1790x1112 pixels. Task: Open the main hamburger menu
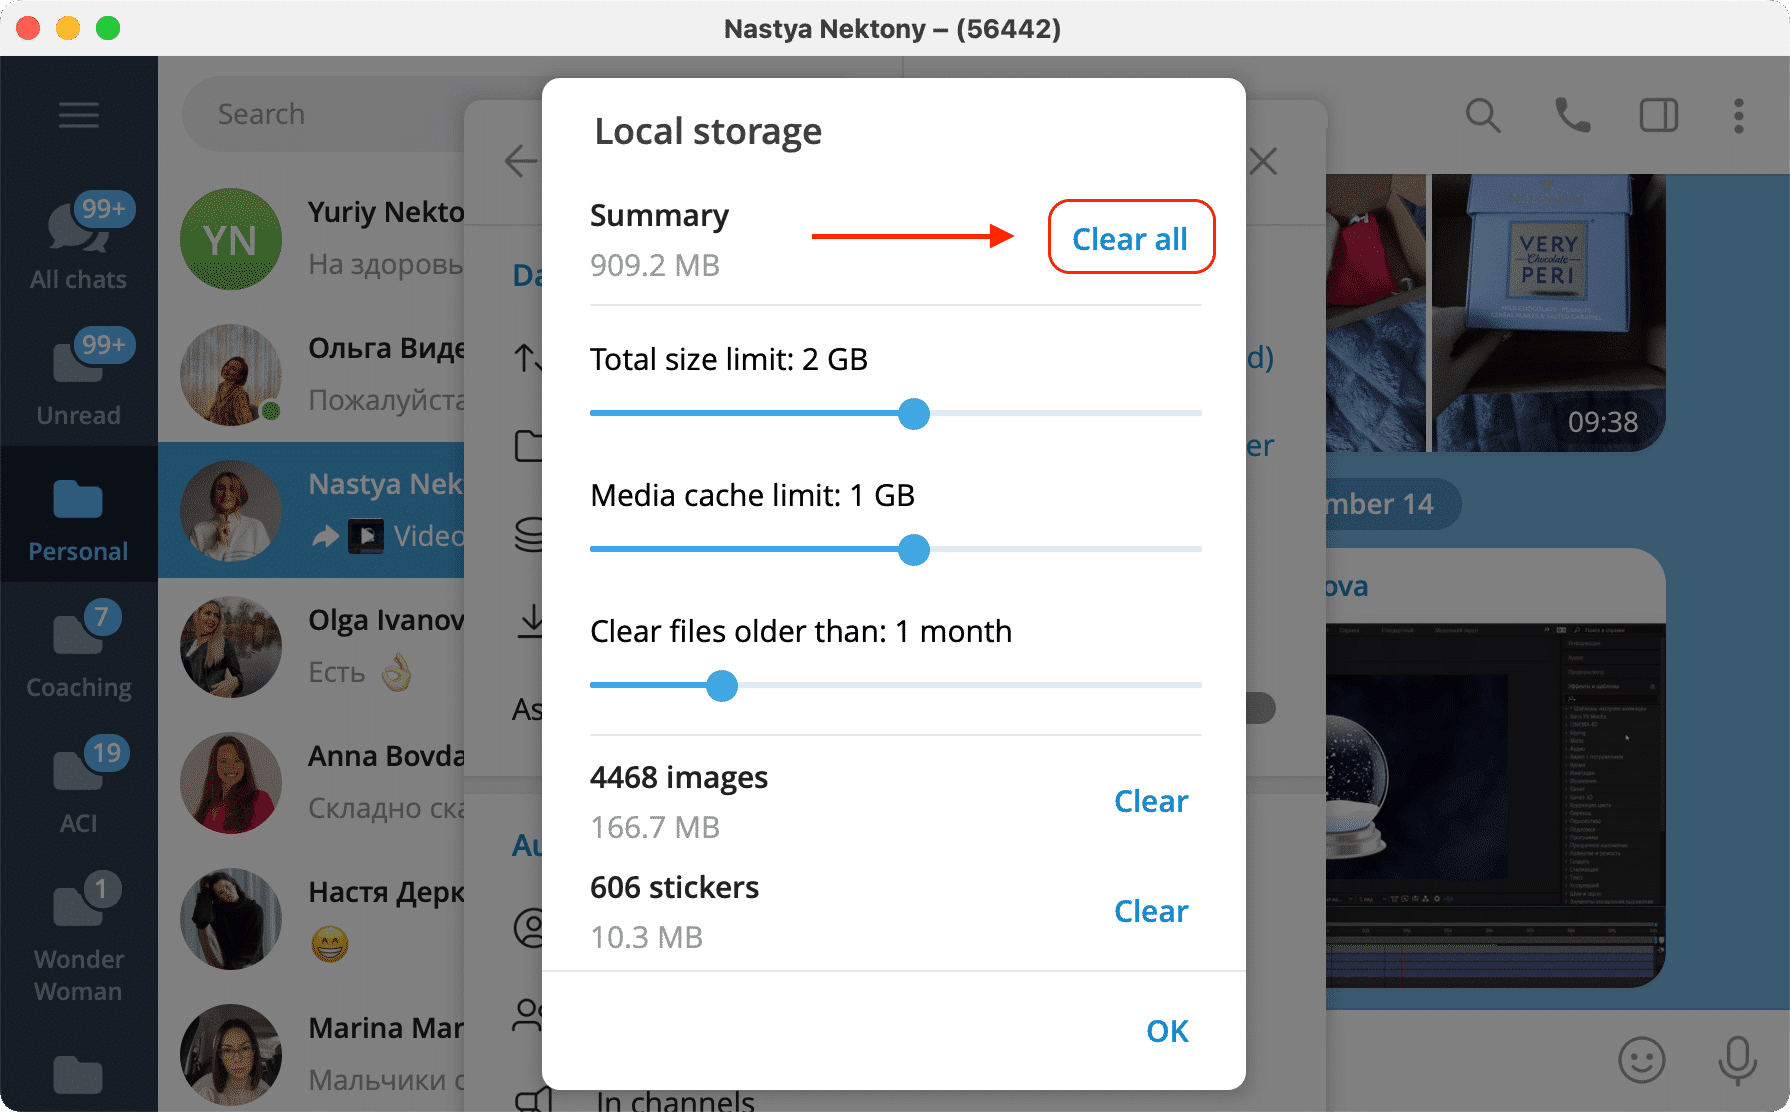point(78,114)
